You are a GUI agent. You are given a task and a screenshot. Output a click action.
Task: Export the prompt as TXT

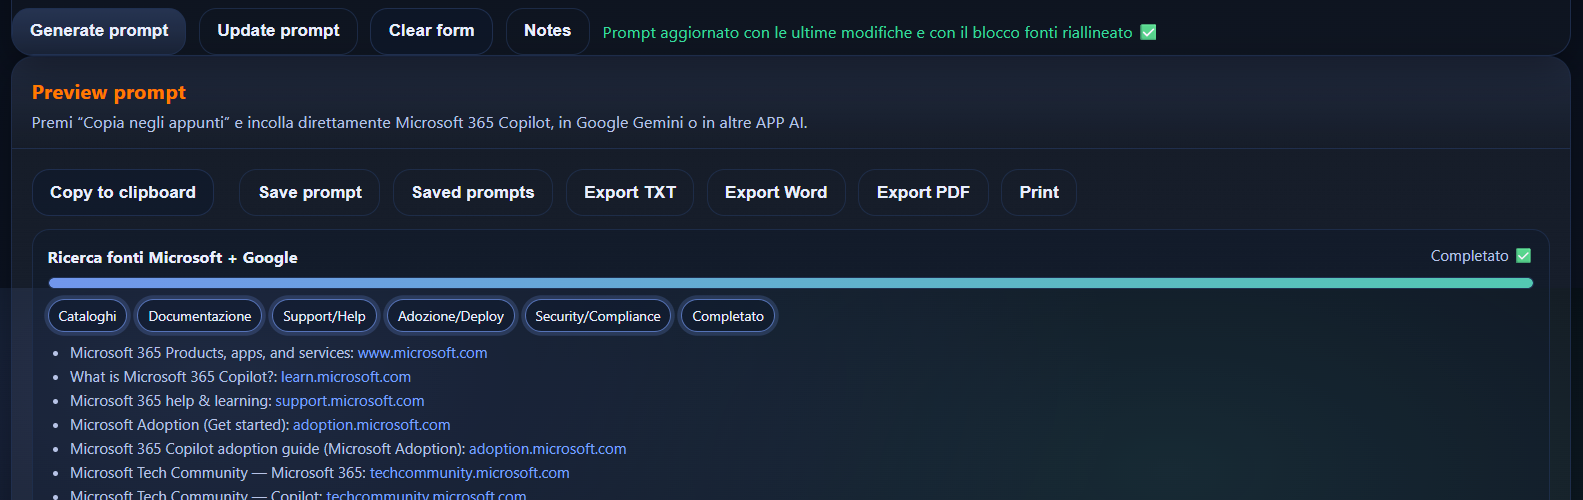(630, 192)
